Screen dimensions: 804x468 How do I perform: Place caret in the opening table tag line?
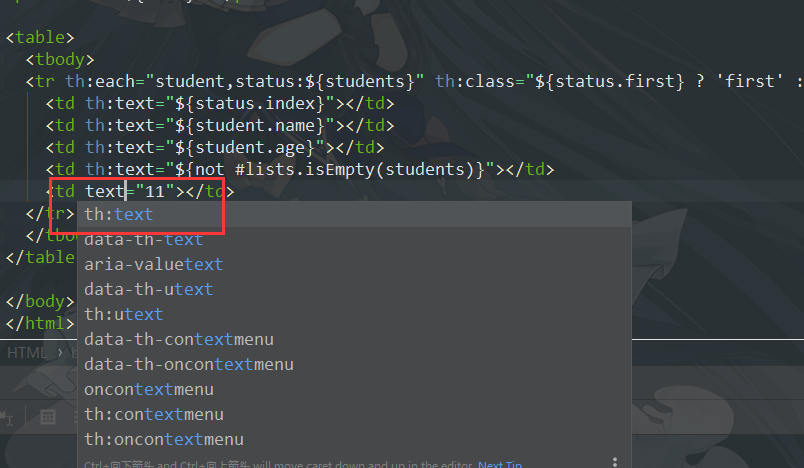click(x=40, y=37)
